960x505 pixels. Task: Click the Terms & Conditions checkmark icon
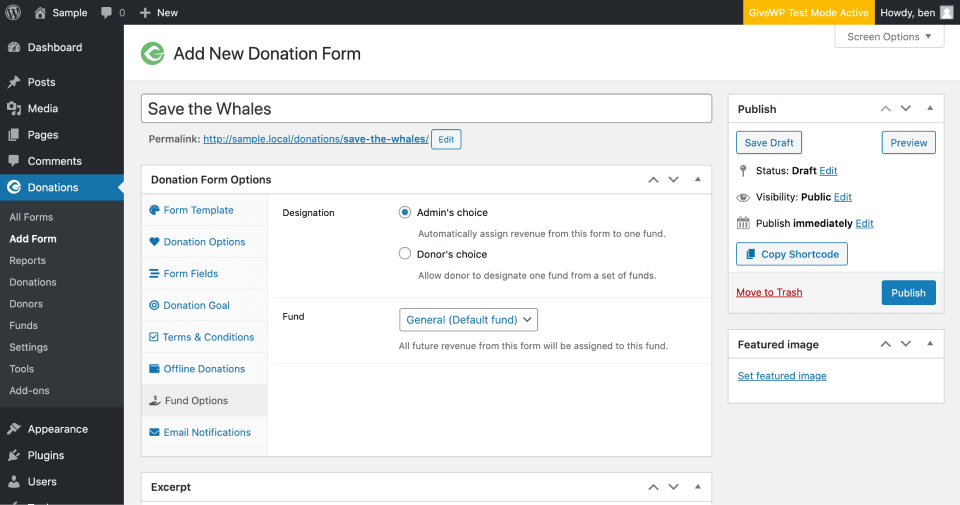[x=154, y=337]
